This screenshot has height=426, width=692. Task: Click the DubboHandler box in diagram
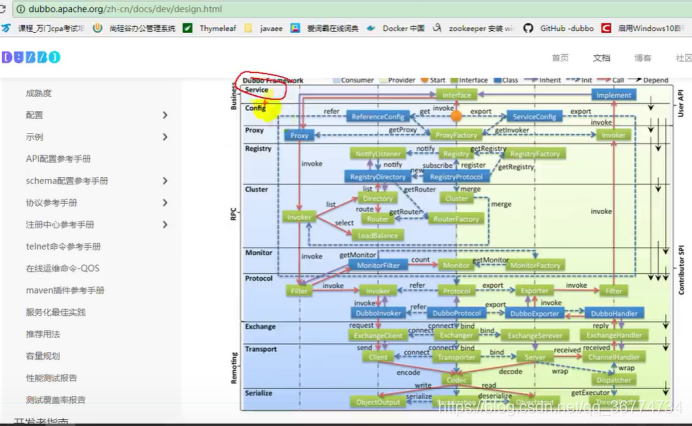pos(614,313)
